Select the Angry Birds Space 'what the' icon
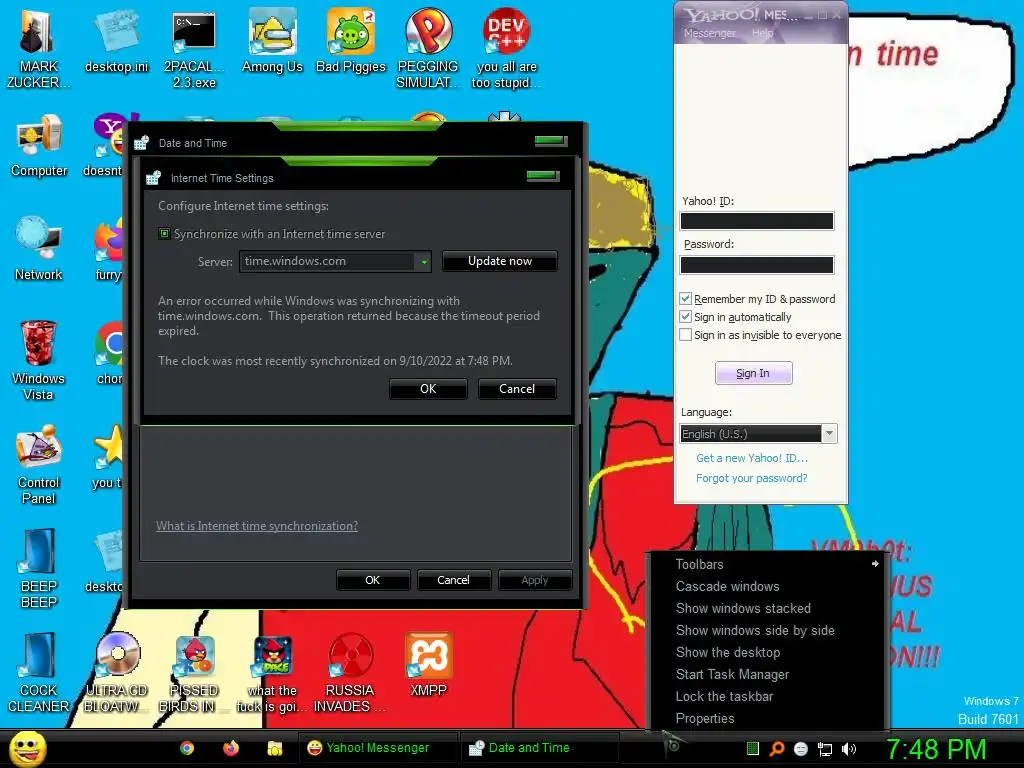The width and height of the screenshot is (1024, 768). click(x=272, y=673)
